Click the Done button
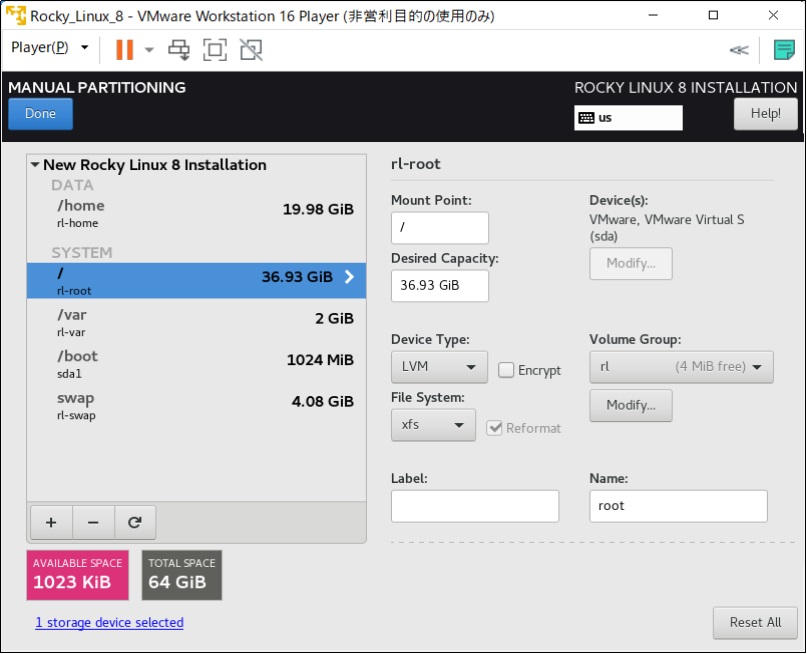 click(39, 113)
